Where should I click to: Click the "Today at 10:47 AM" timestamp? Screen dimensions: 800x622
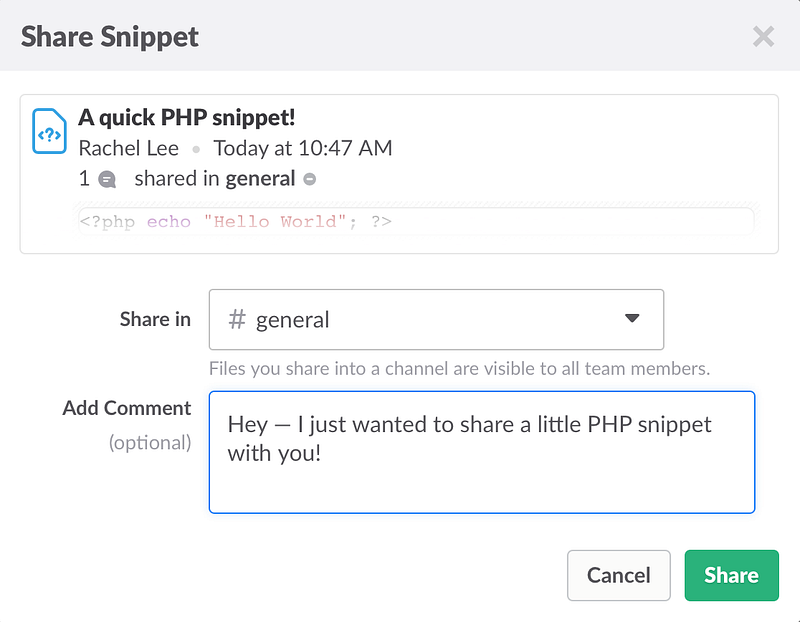pos(303,148)
